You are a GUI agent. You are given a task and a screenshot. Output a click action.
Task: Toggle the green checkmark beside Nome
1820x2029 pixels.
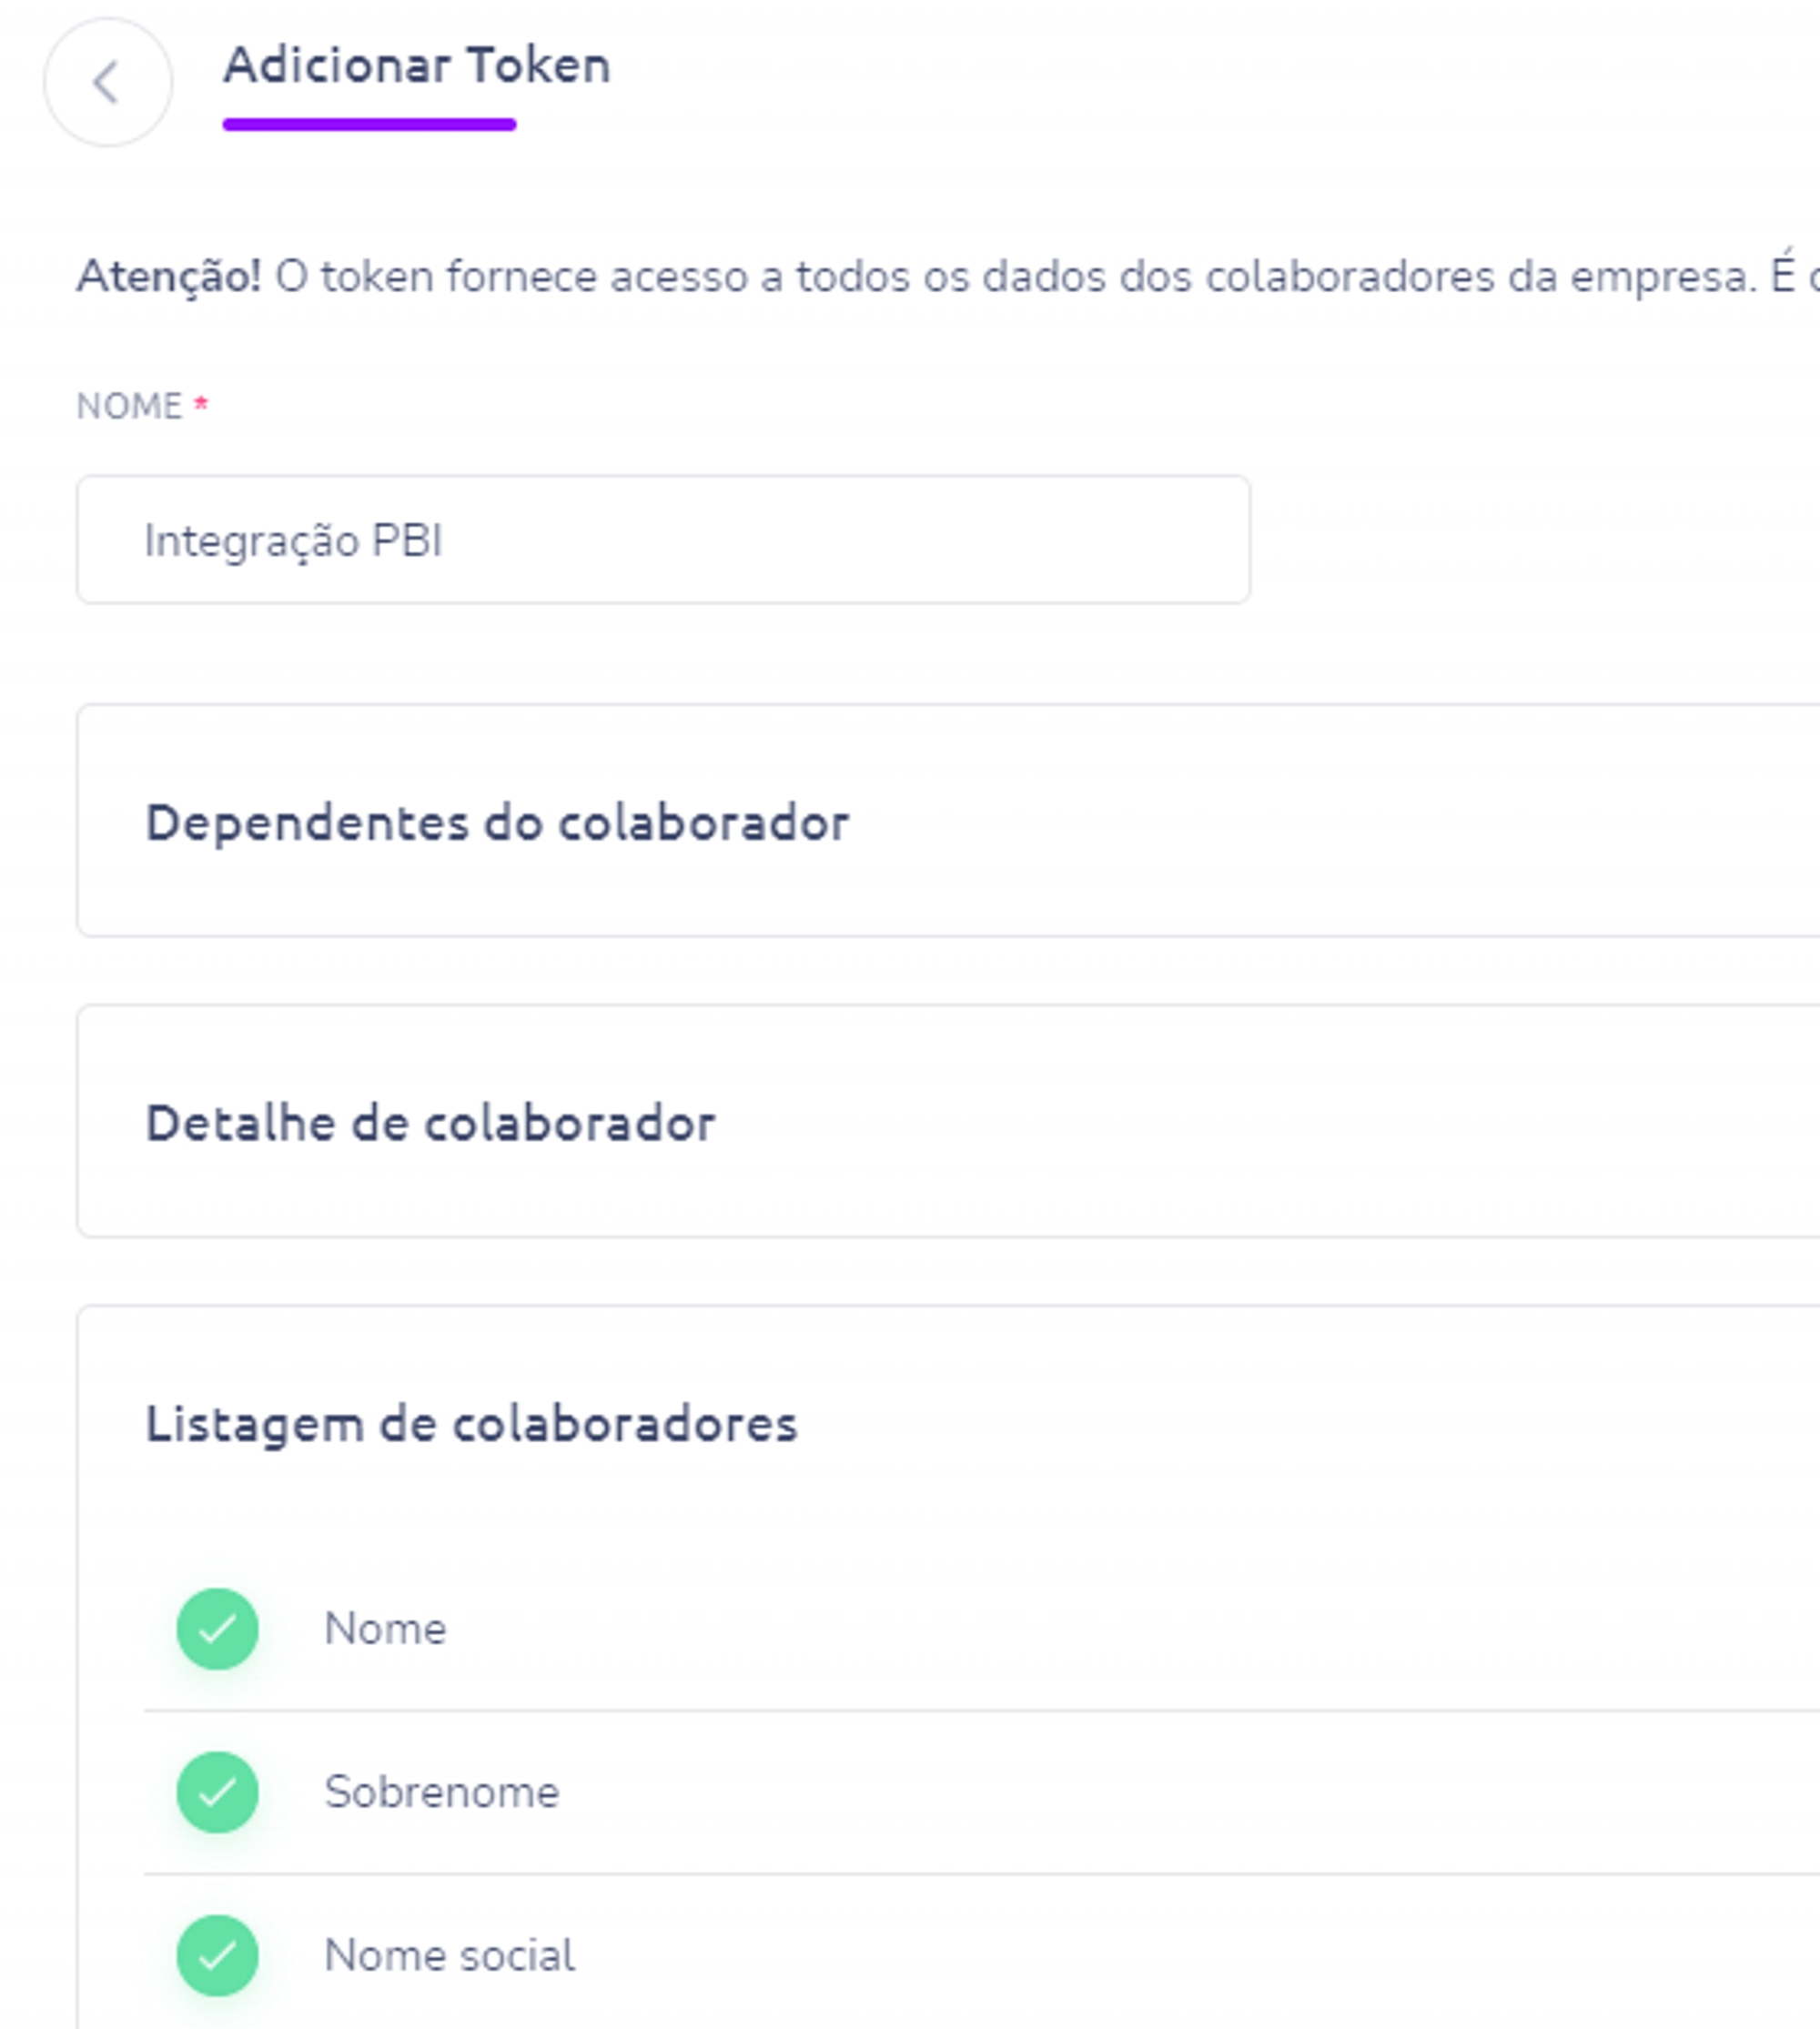pyautogui.click(x=217, y=1628)
